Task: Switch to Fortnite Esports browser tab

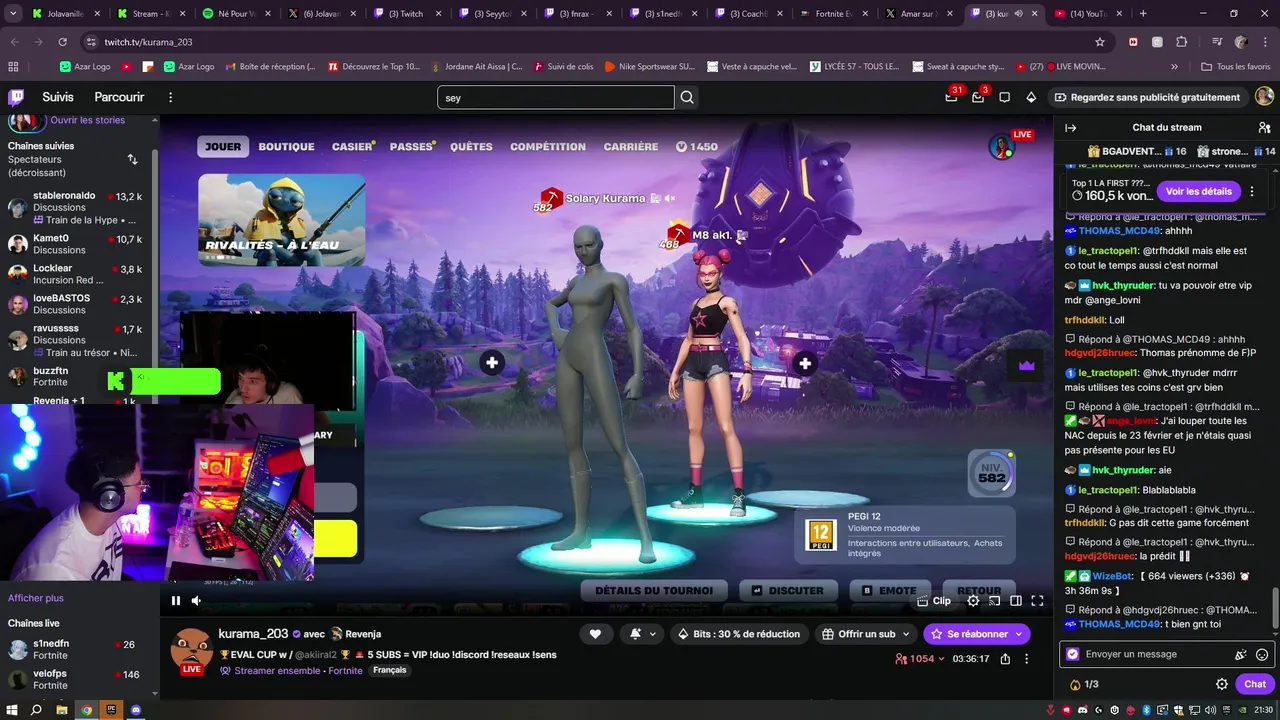Action: tap(834, 14)
